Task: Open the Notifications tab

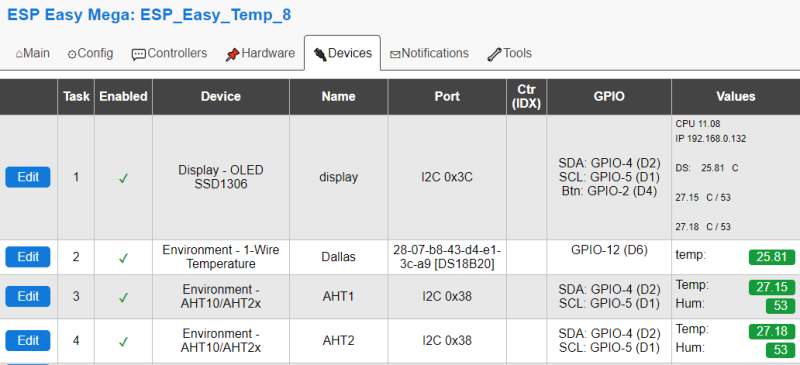Action: (x=429, y=53)
